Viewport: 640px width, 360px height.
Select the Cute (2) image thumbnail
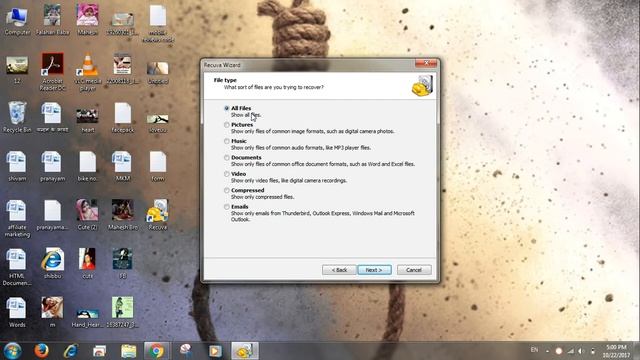pyautogui.click(x=87, y=214)
